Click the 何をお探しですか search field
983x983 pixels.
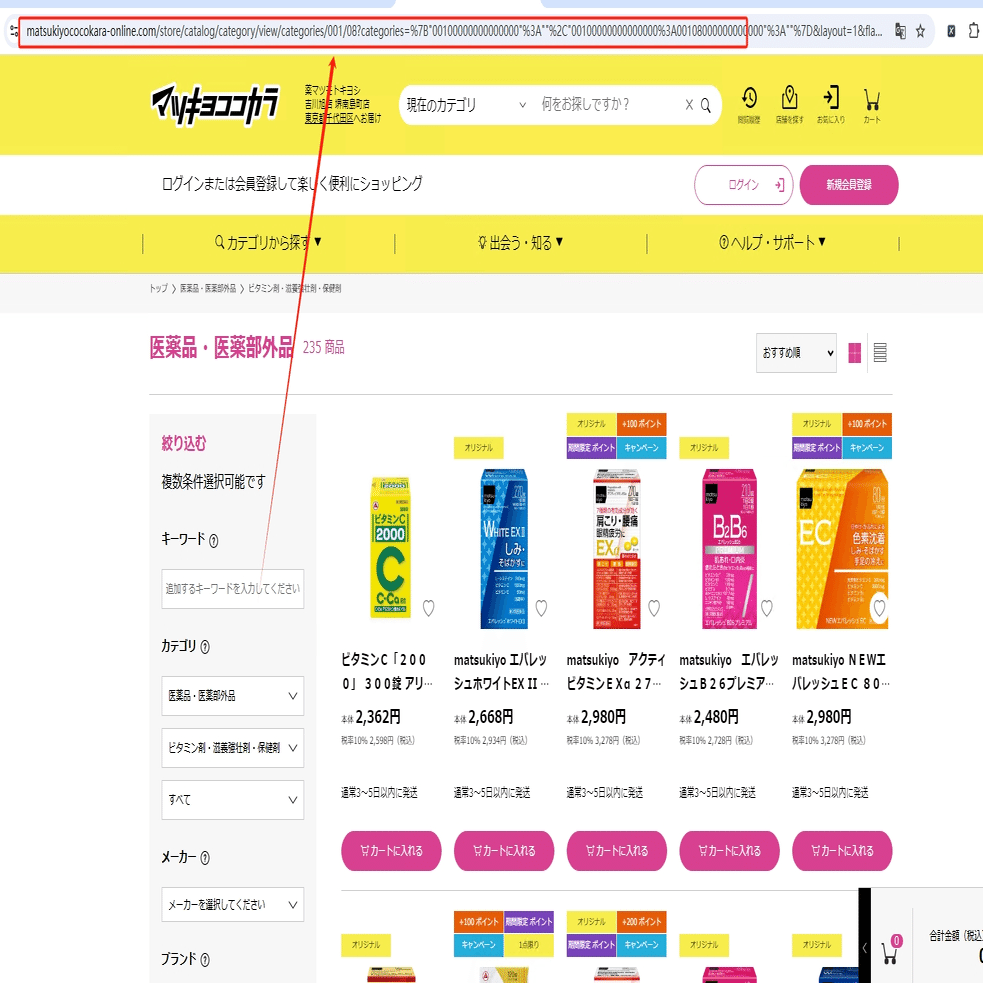(x=607, y=105)
